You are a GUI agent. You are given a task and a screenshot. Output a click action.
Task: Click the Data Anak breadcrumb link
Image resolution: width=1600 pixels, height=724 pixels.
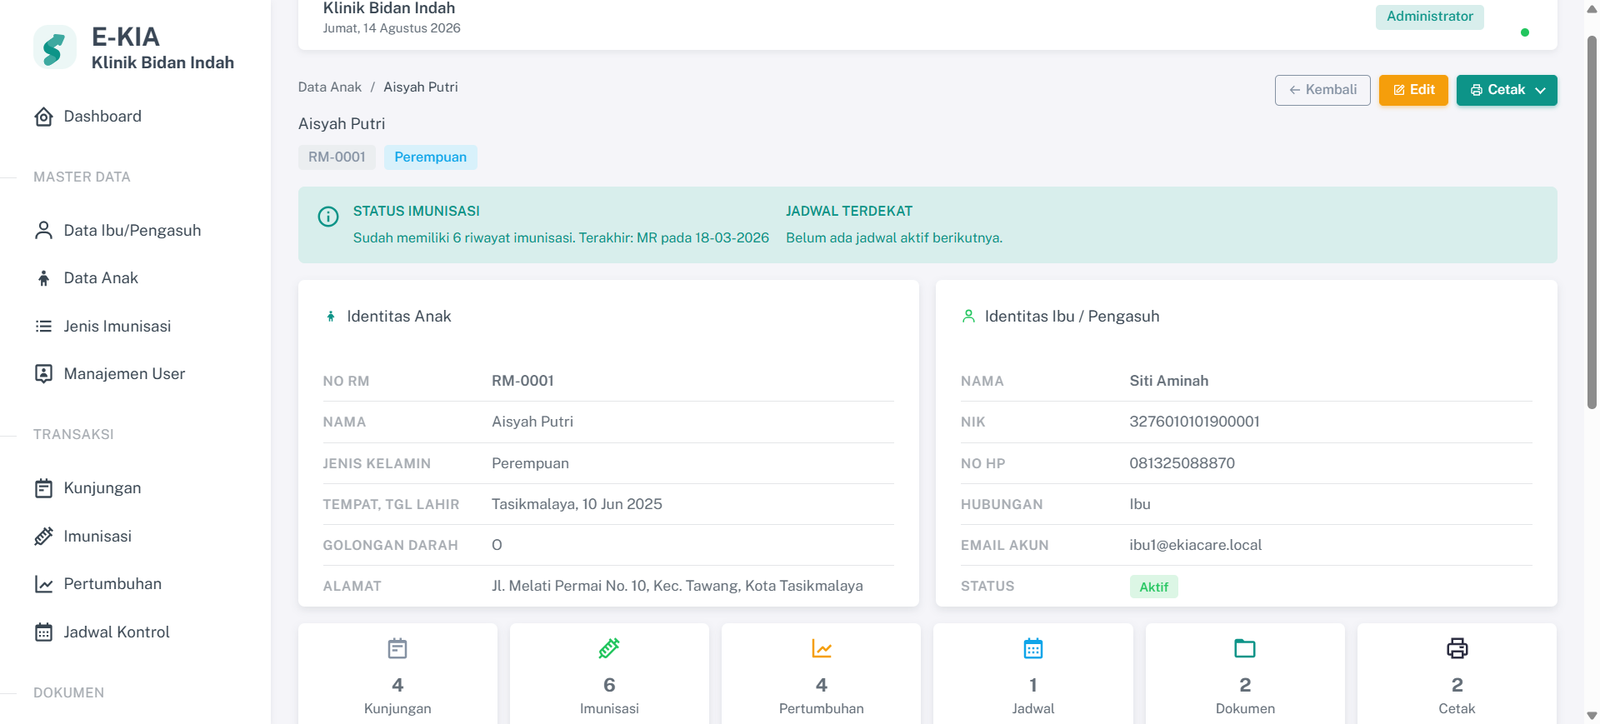click(x=330, y=88)
